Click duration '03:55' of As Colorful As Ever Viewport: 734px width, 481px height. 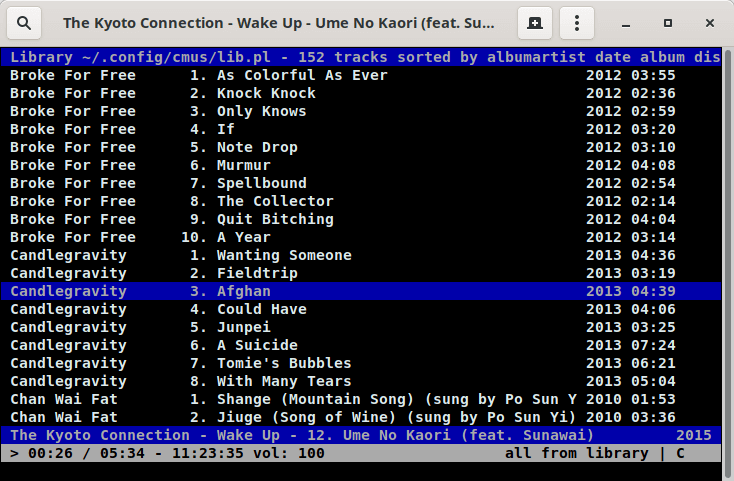[x=653, y=75]
